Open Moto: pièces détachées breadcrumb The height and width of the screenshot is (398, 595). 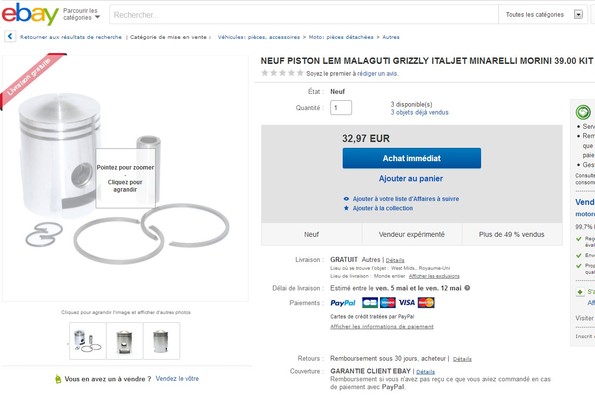tap(341, 37)
